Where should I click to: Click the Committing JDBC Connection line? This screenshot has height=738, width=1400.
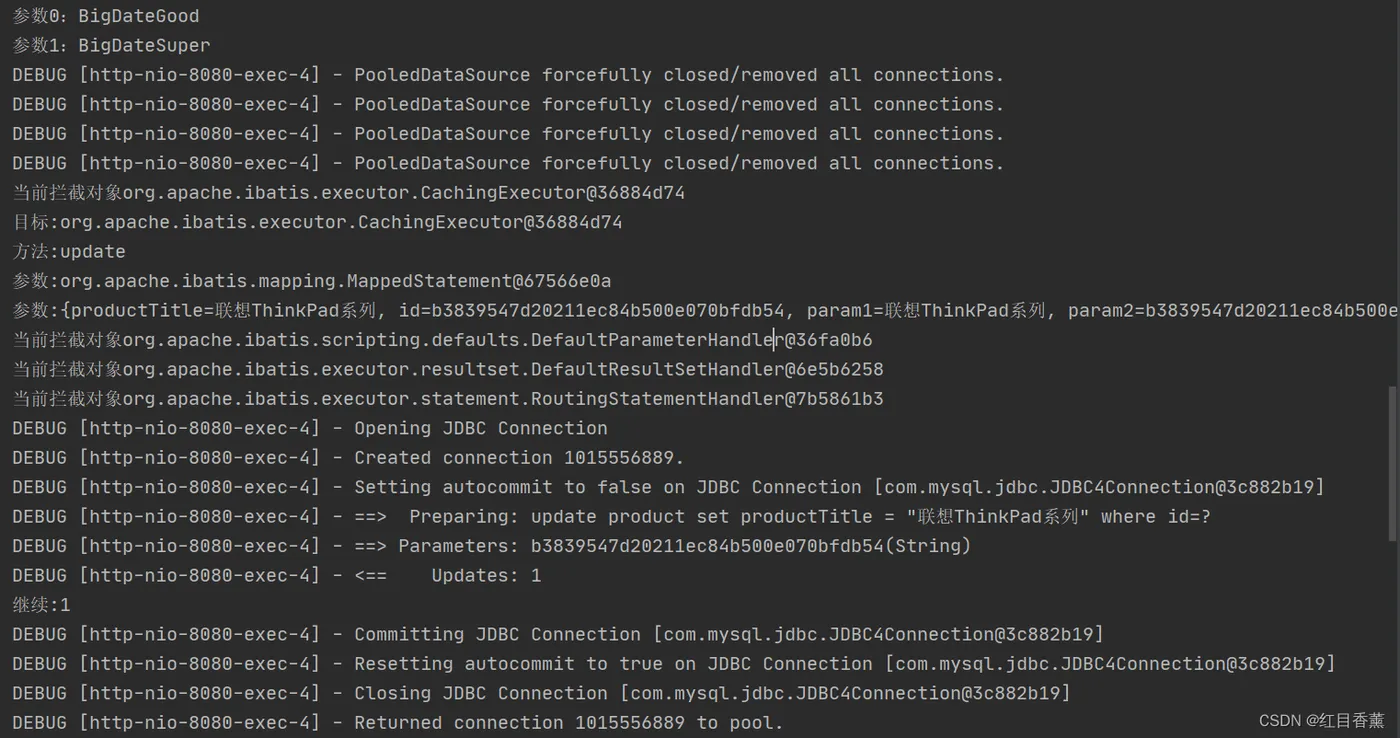pyautogui.click(x=558, y=635)
